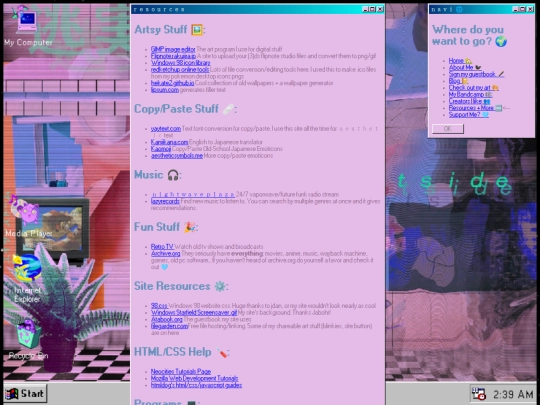Open the Kanjikana.com translator link
Image resolution: width=540 pixels, height=405 pixels.
coord(169,142)
